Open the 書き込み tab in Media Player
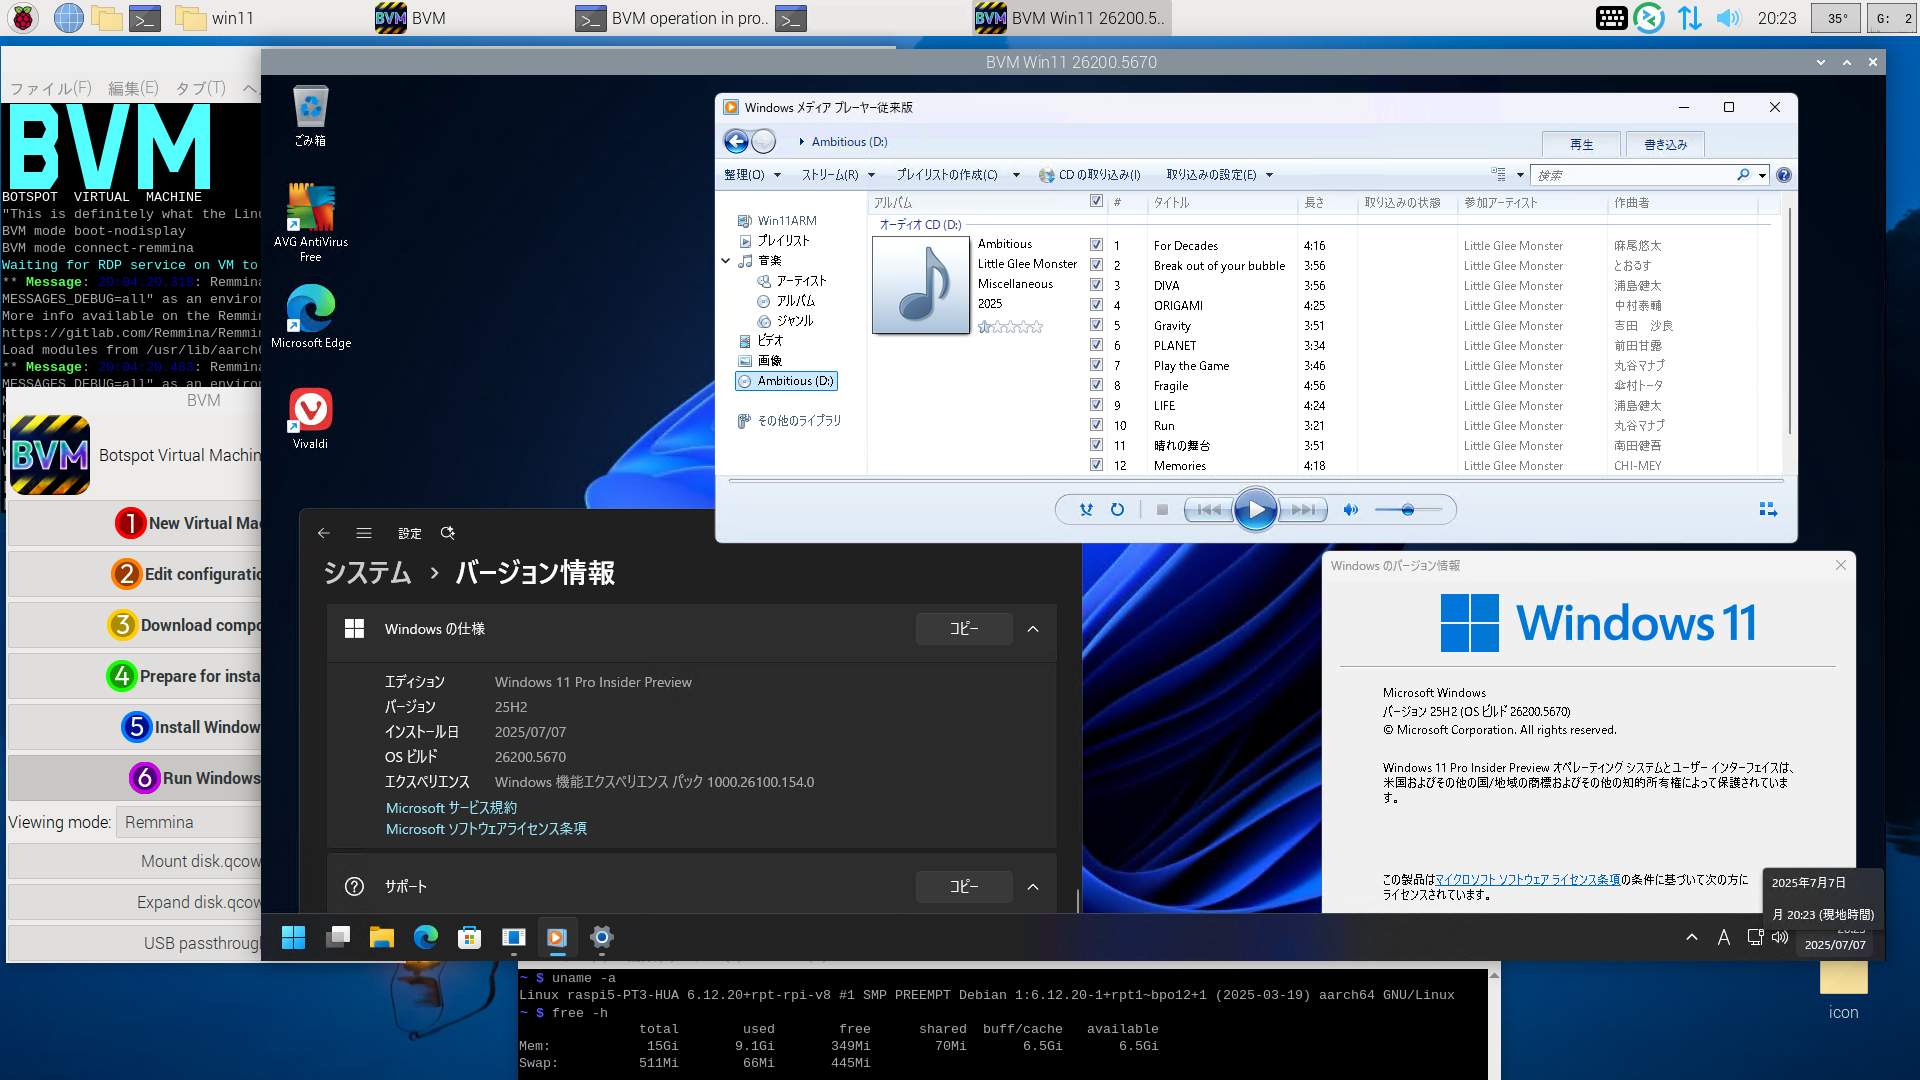The height and width of the screenshot is (1080, 1920). (1665, 145)
